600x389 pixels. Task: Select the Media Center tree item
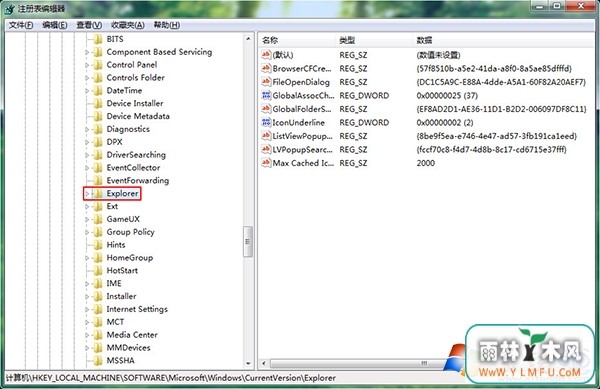132,335
